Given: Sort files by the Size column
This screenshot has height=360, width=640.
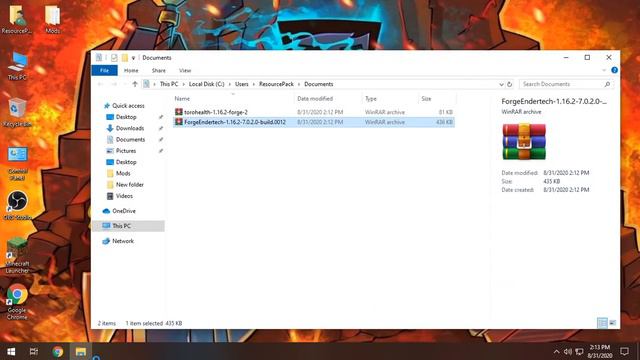Looking at the screenshot, I should 437,99.
